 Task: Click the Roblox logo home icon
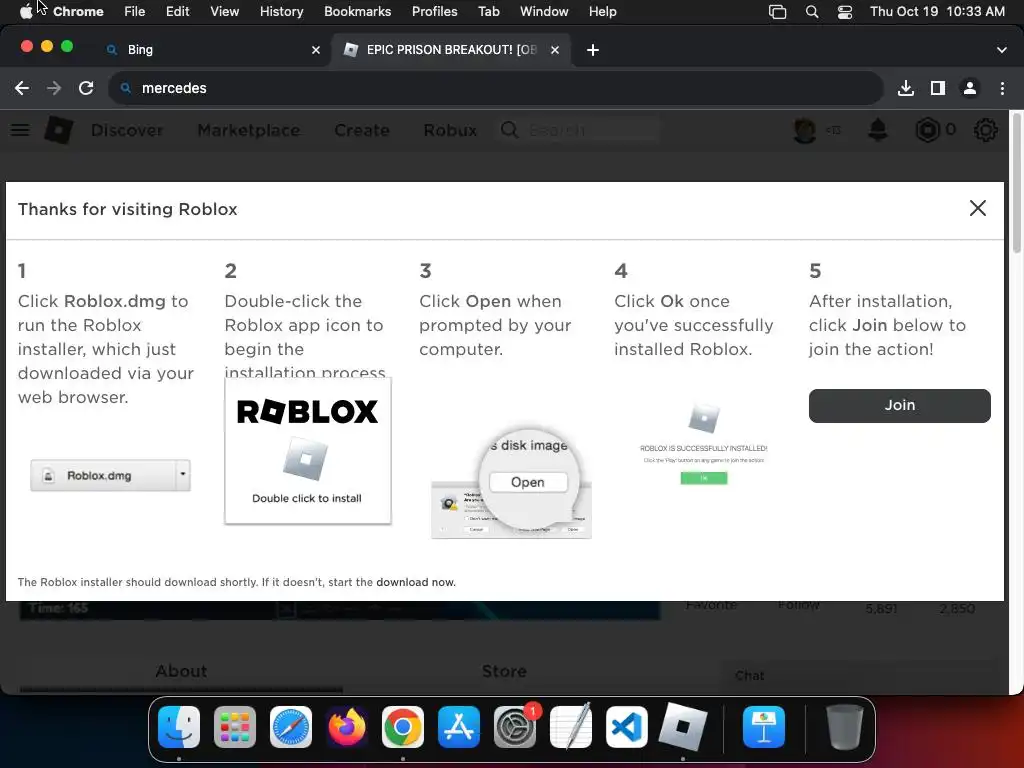tap(58, 130)
